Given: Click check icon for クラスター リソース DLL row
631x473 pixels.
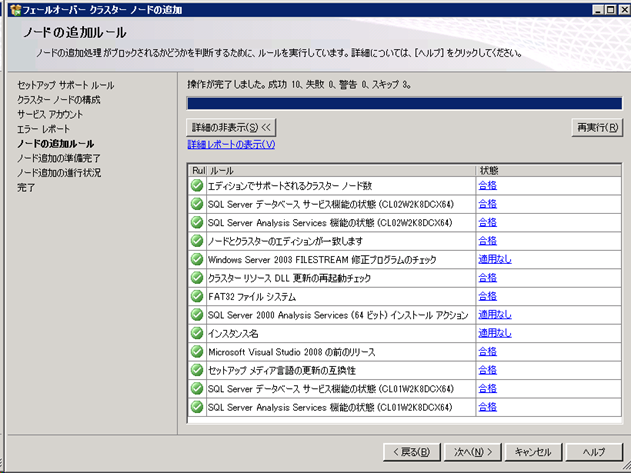Looking at the screenshot, I should click(x=197, y=278).
